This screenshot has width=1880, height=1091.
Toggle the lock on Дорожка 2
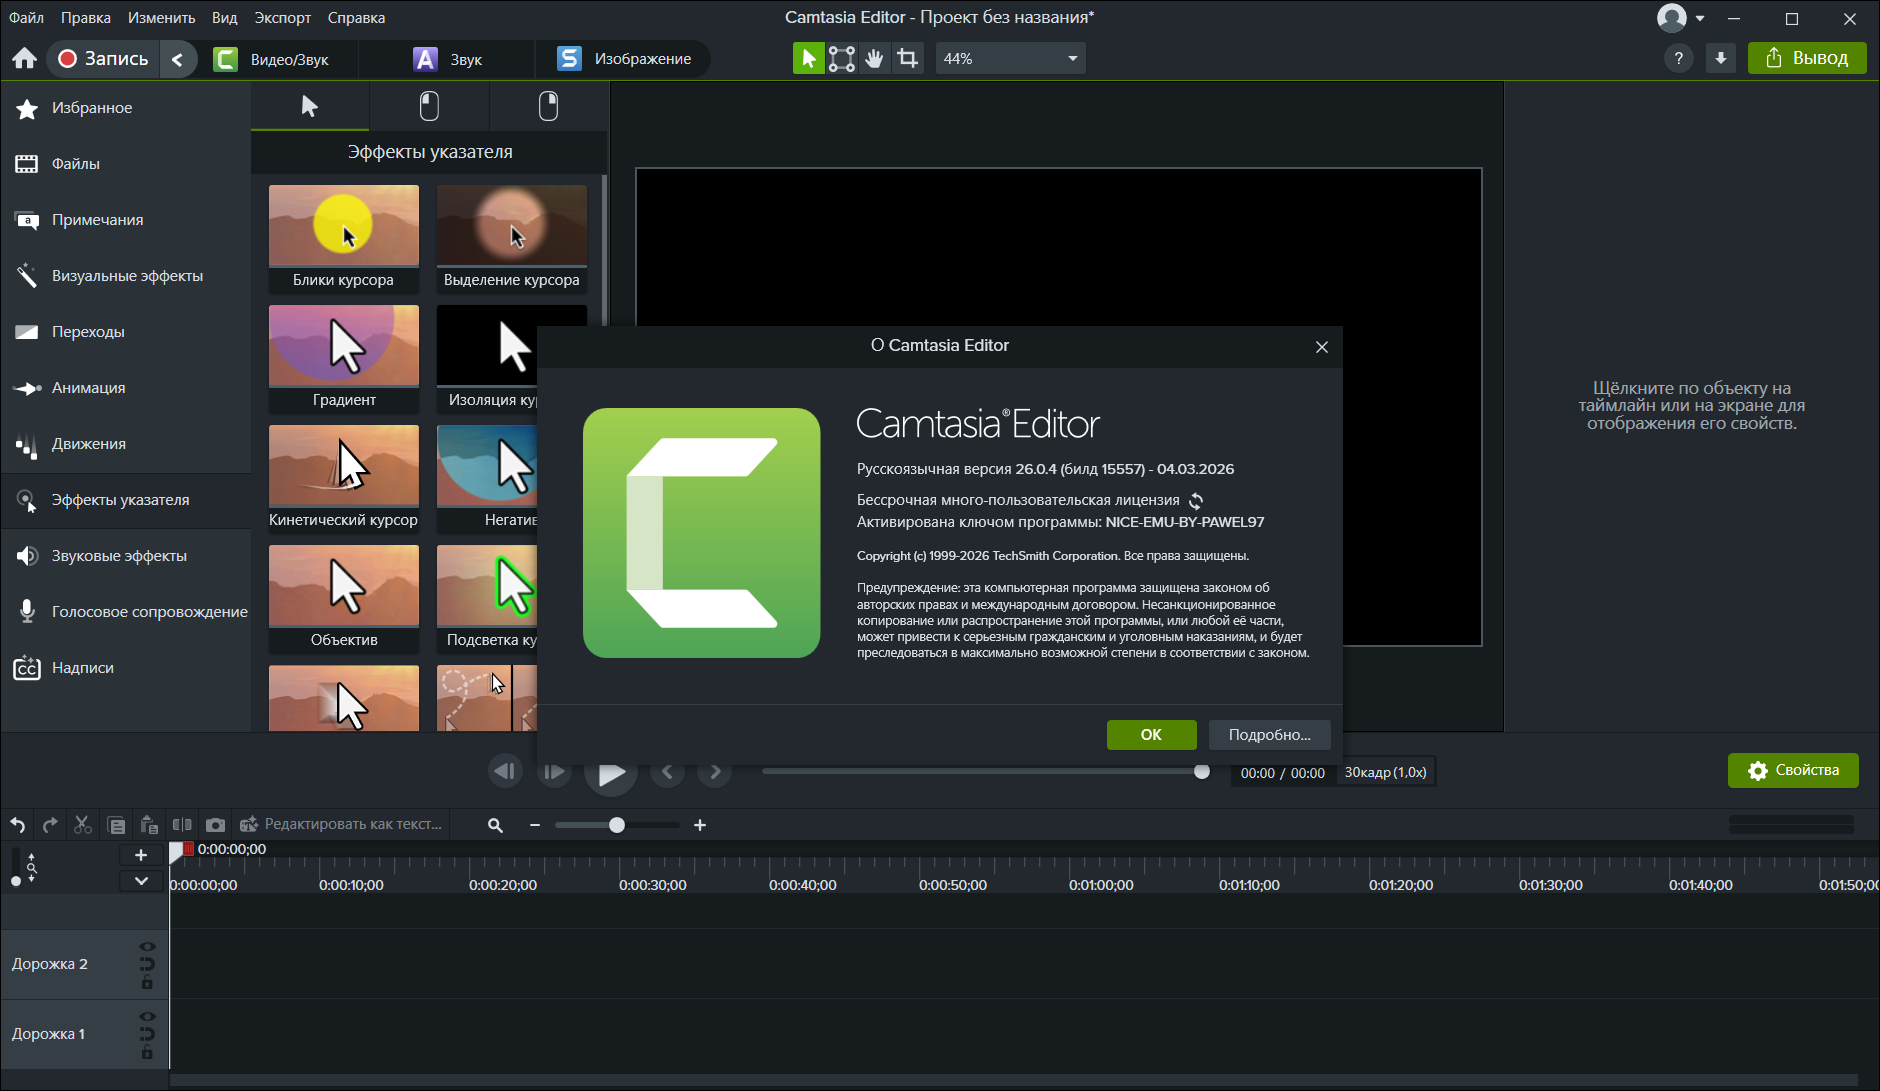[x=147, y=983]
